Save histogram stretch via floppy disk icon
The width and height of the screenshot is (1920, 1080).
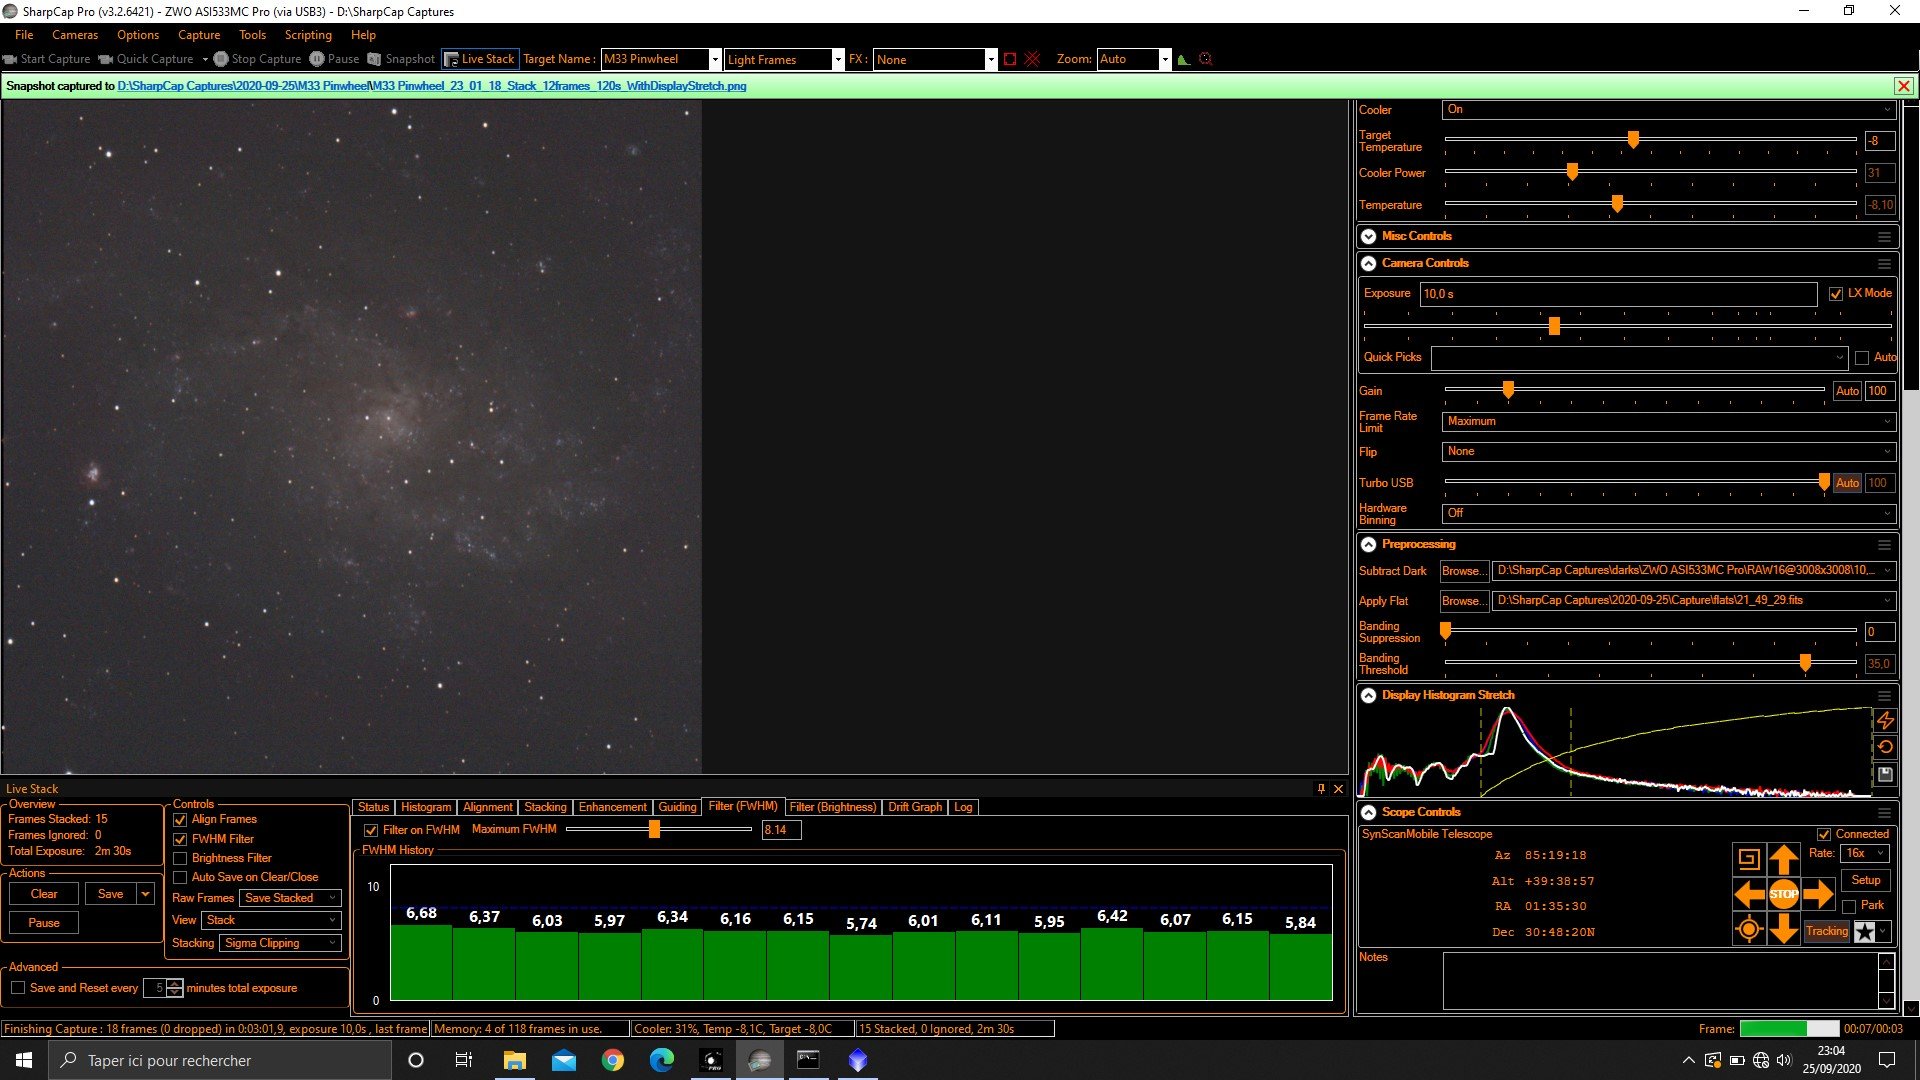click(x=1885, y=774)
